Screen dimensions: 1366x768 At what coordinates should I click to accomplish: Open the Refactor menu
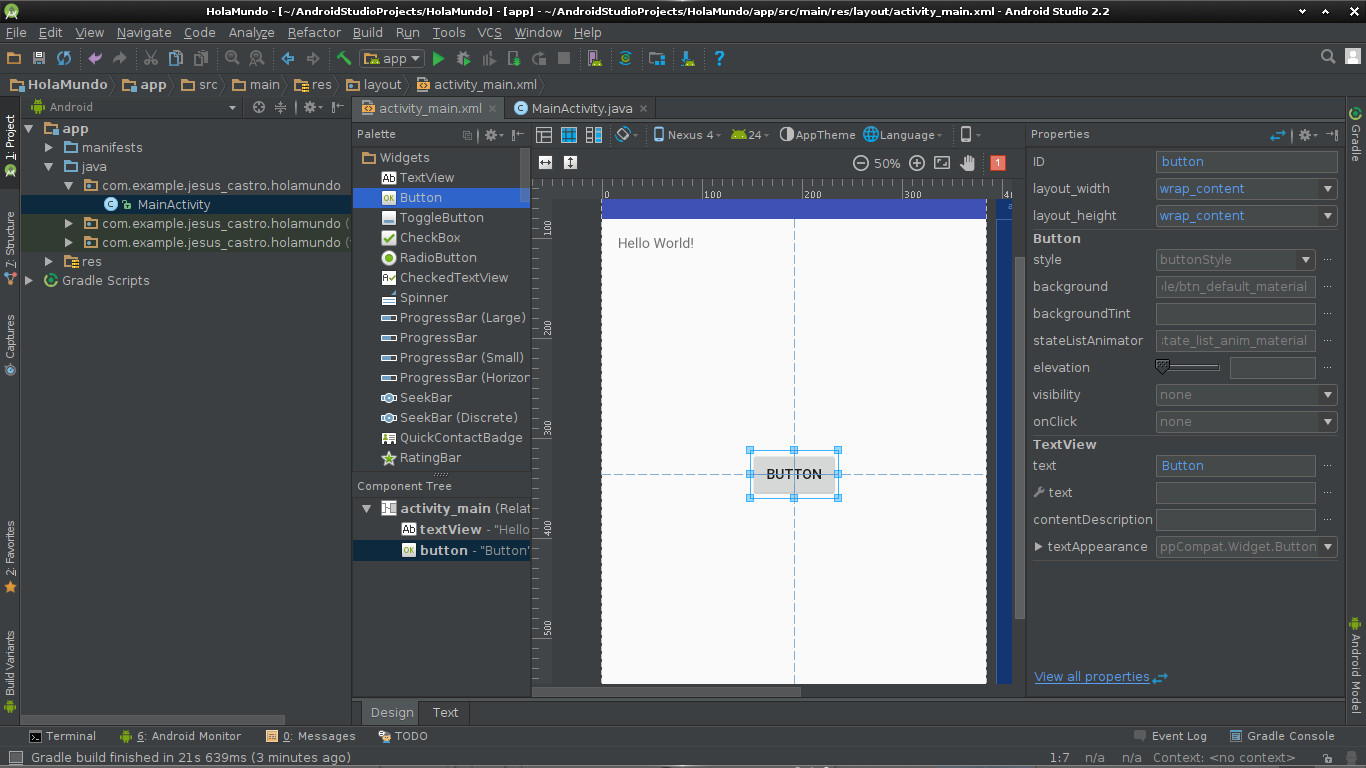(314, 32)
